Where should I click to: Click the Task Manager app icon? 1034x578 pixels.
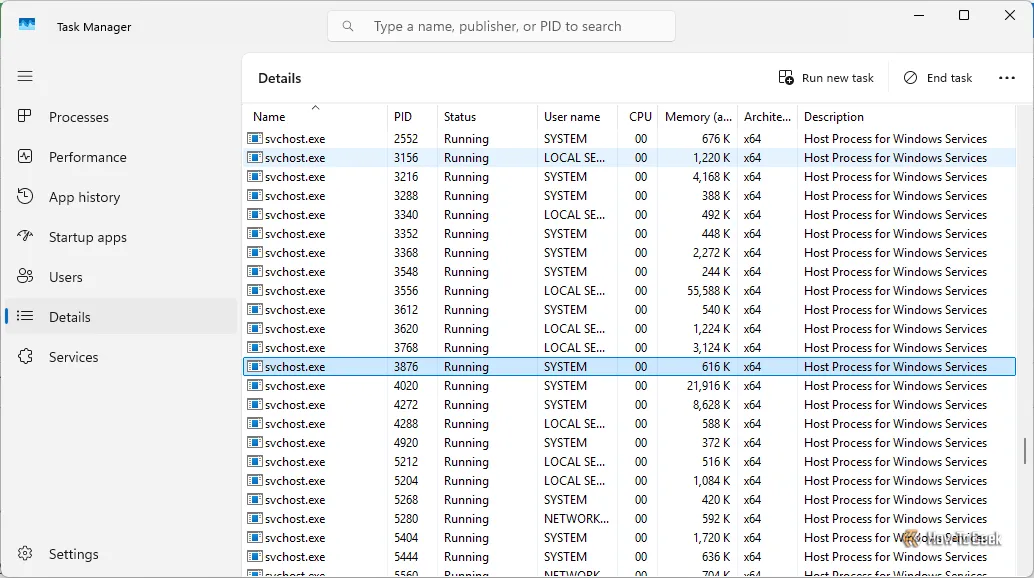coord(27,26)
